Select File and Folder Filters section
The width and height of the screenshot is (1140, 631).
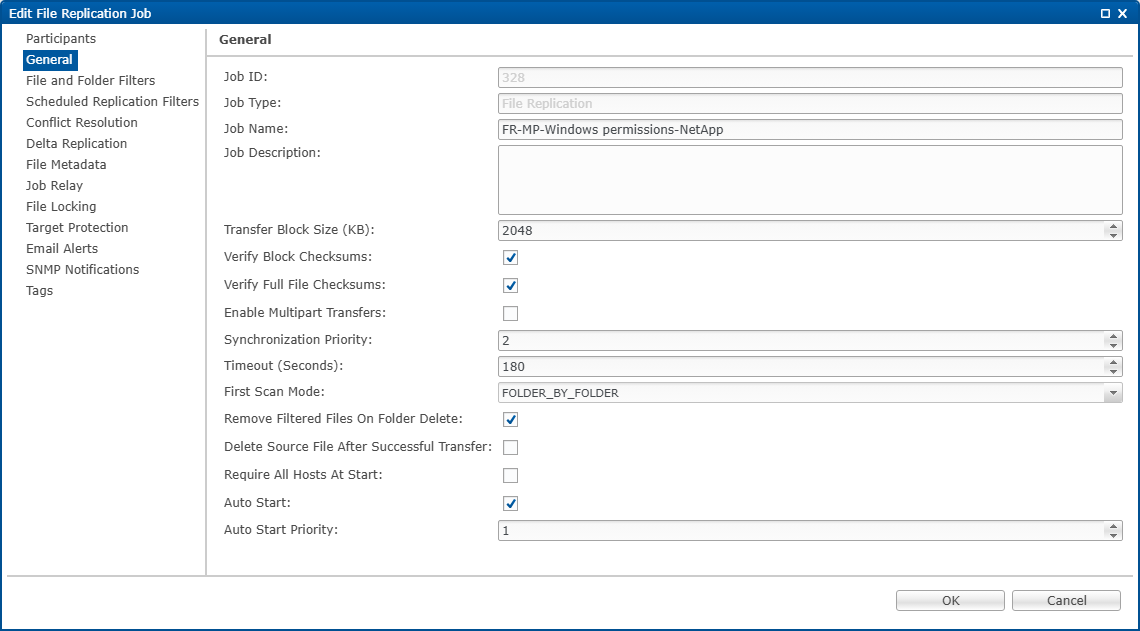(x=90, y=81)
